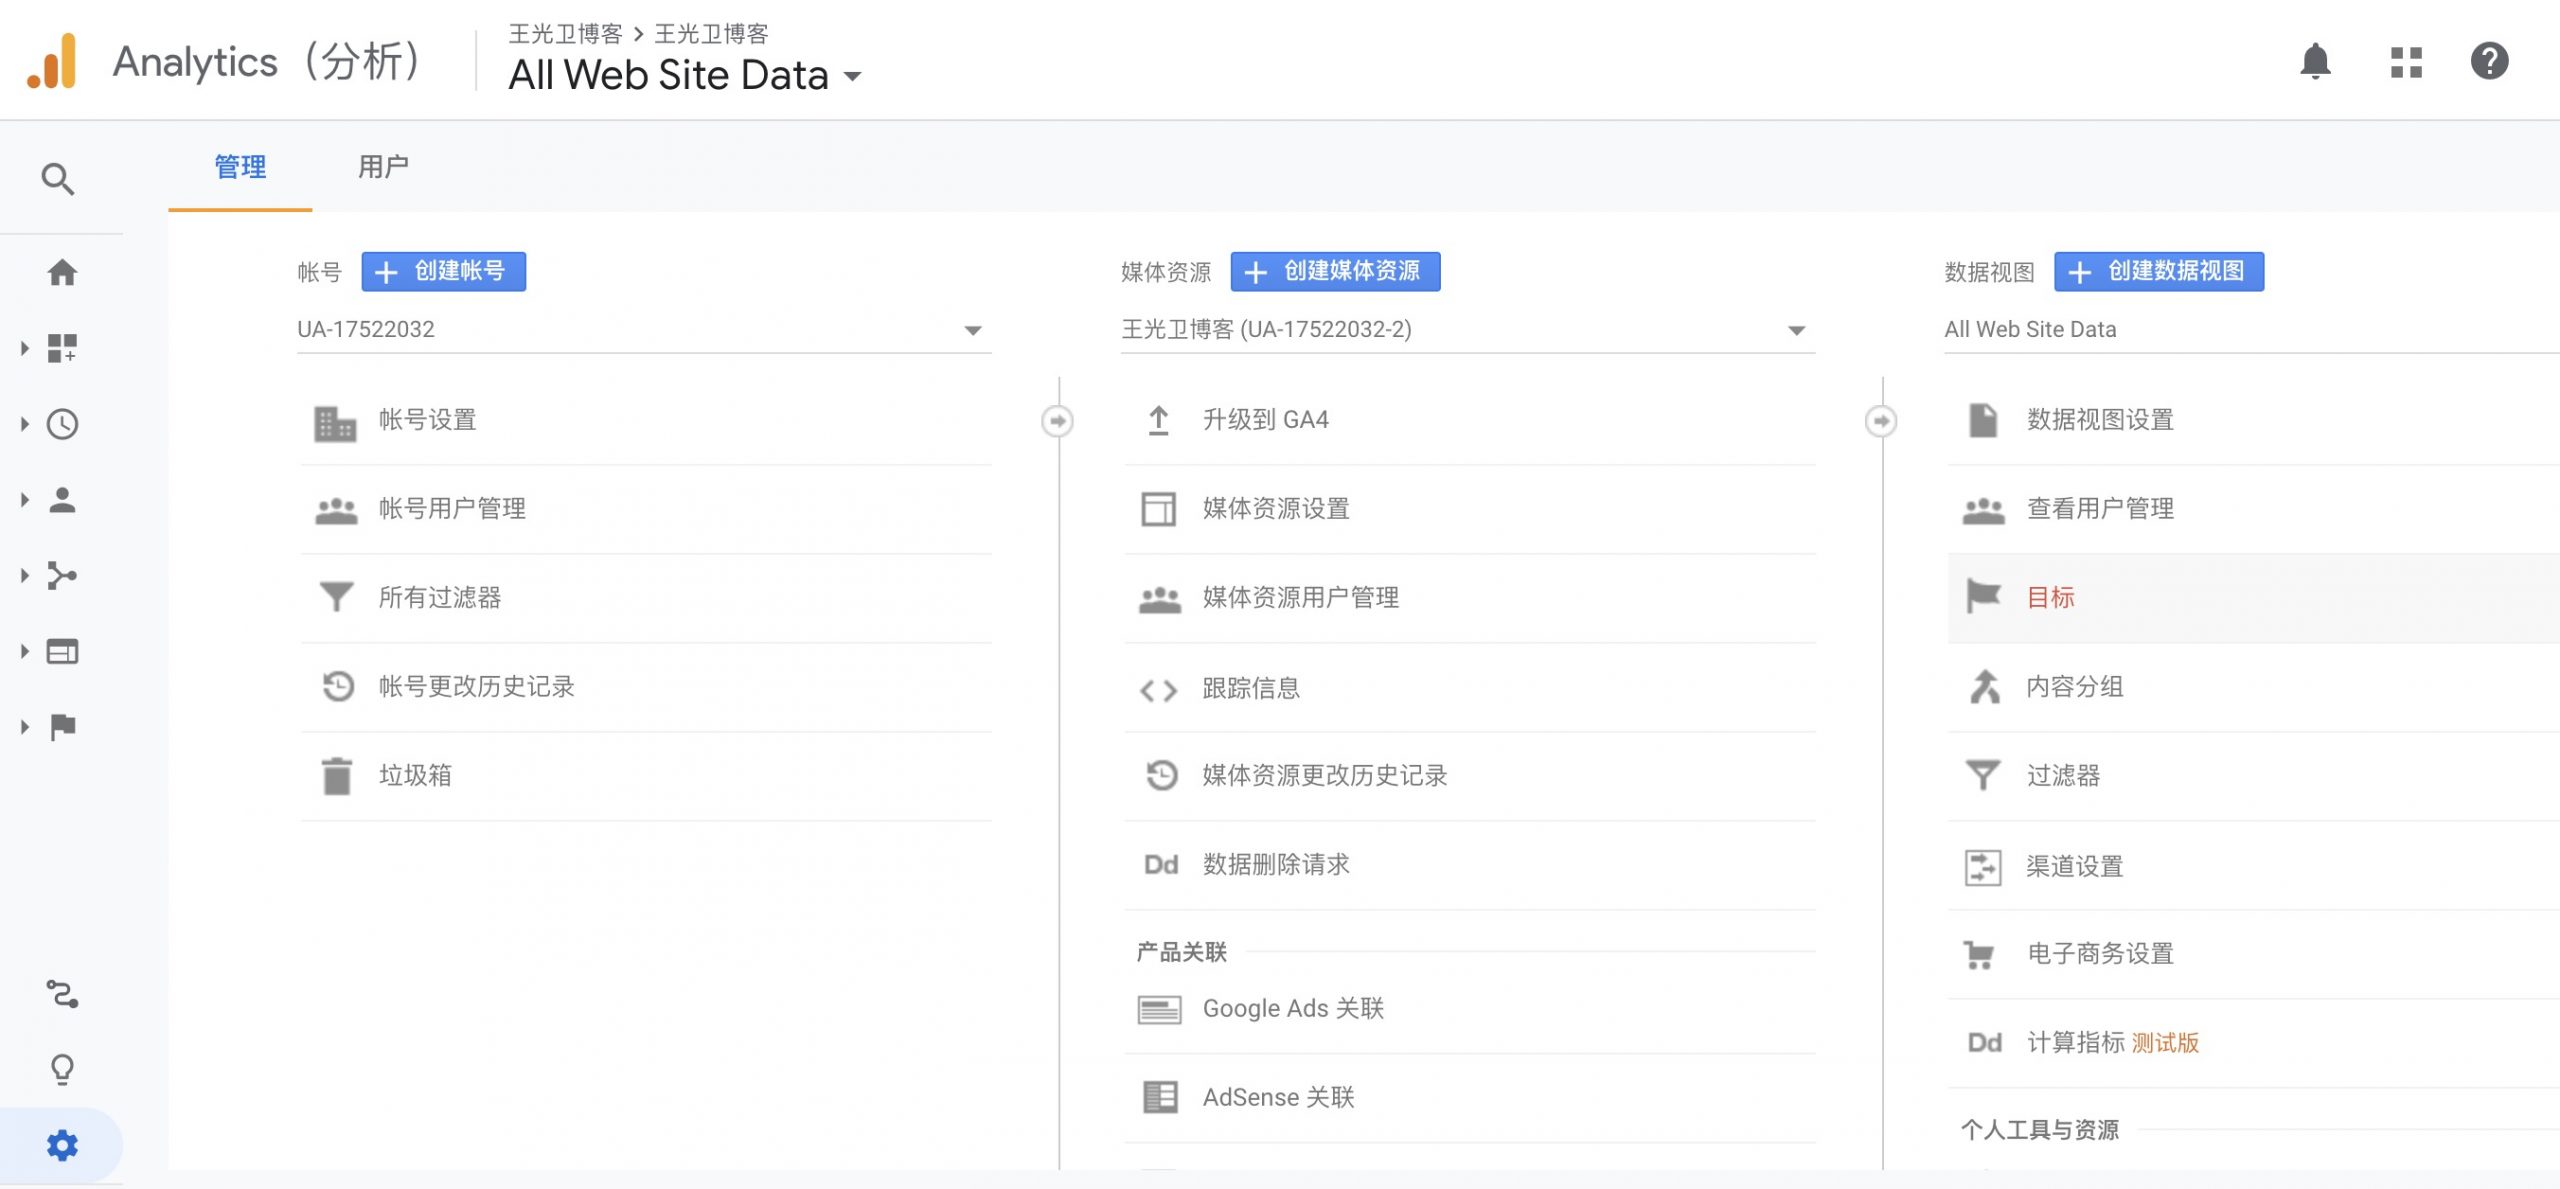Open 帐号设置 account settings
Screen dimensions: 2560x1189
(x=645, y=420)
